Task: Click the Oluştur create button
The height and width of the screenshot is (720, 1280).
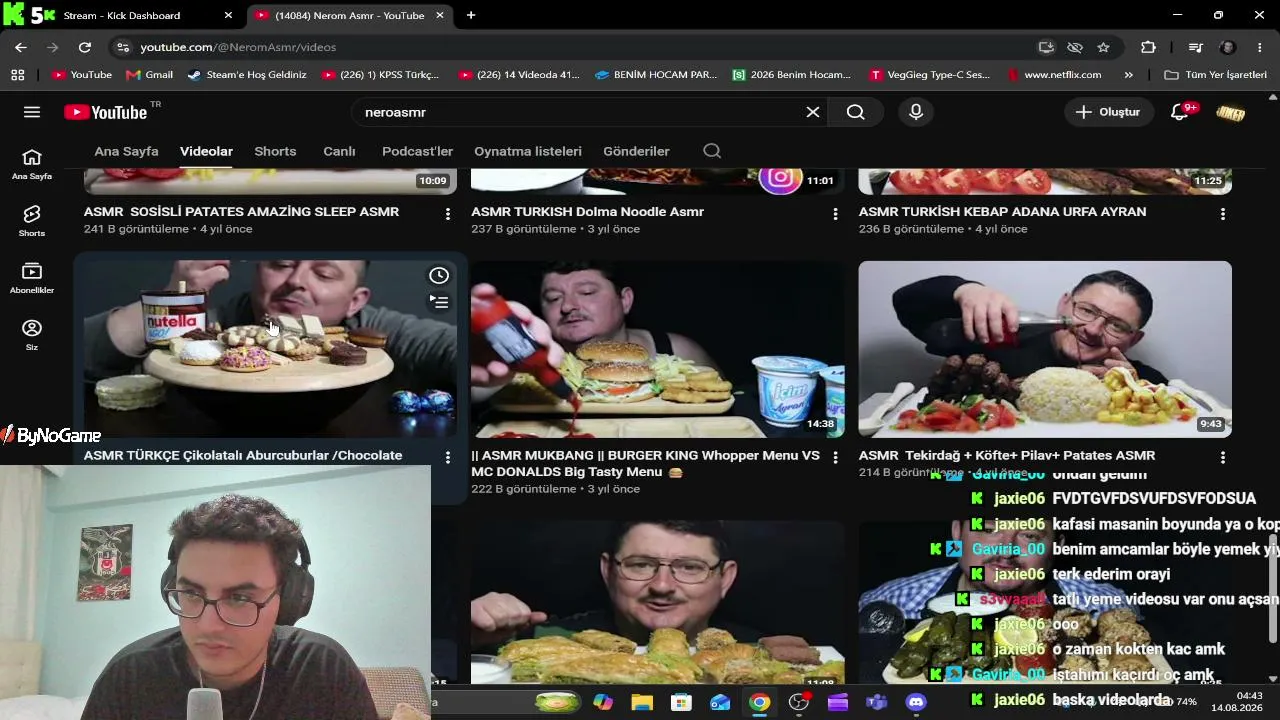Action: click(1108, 112)
